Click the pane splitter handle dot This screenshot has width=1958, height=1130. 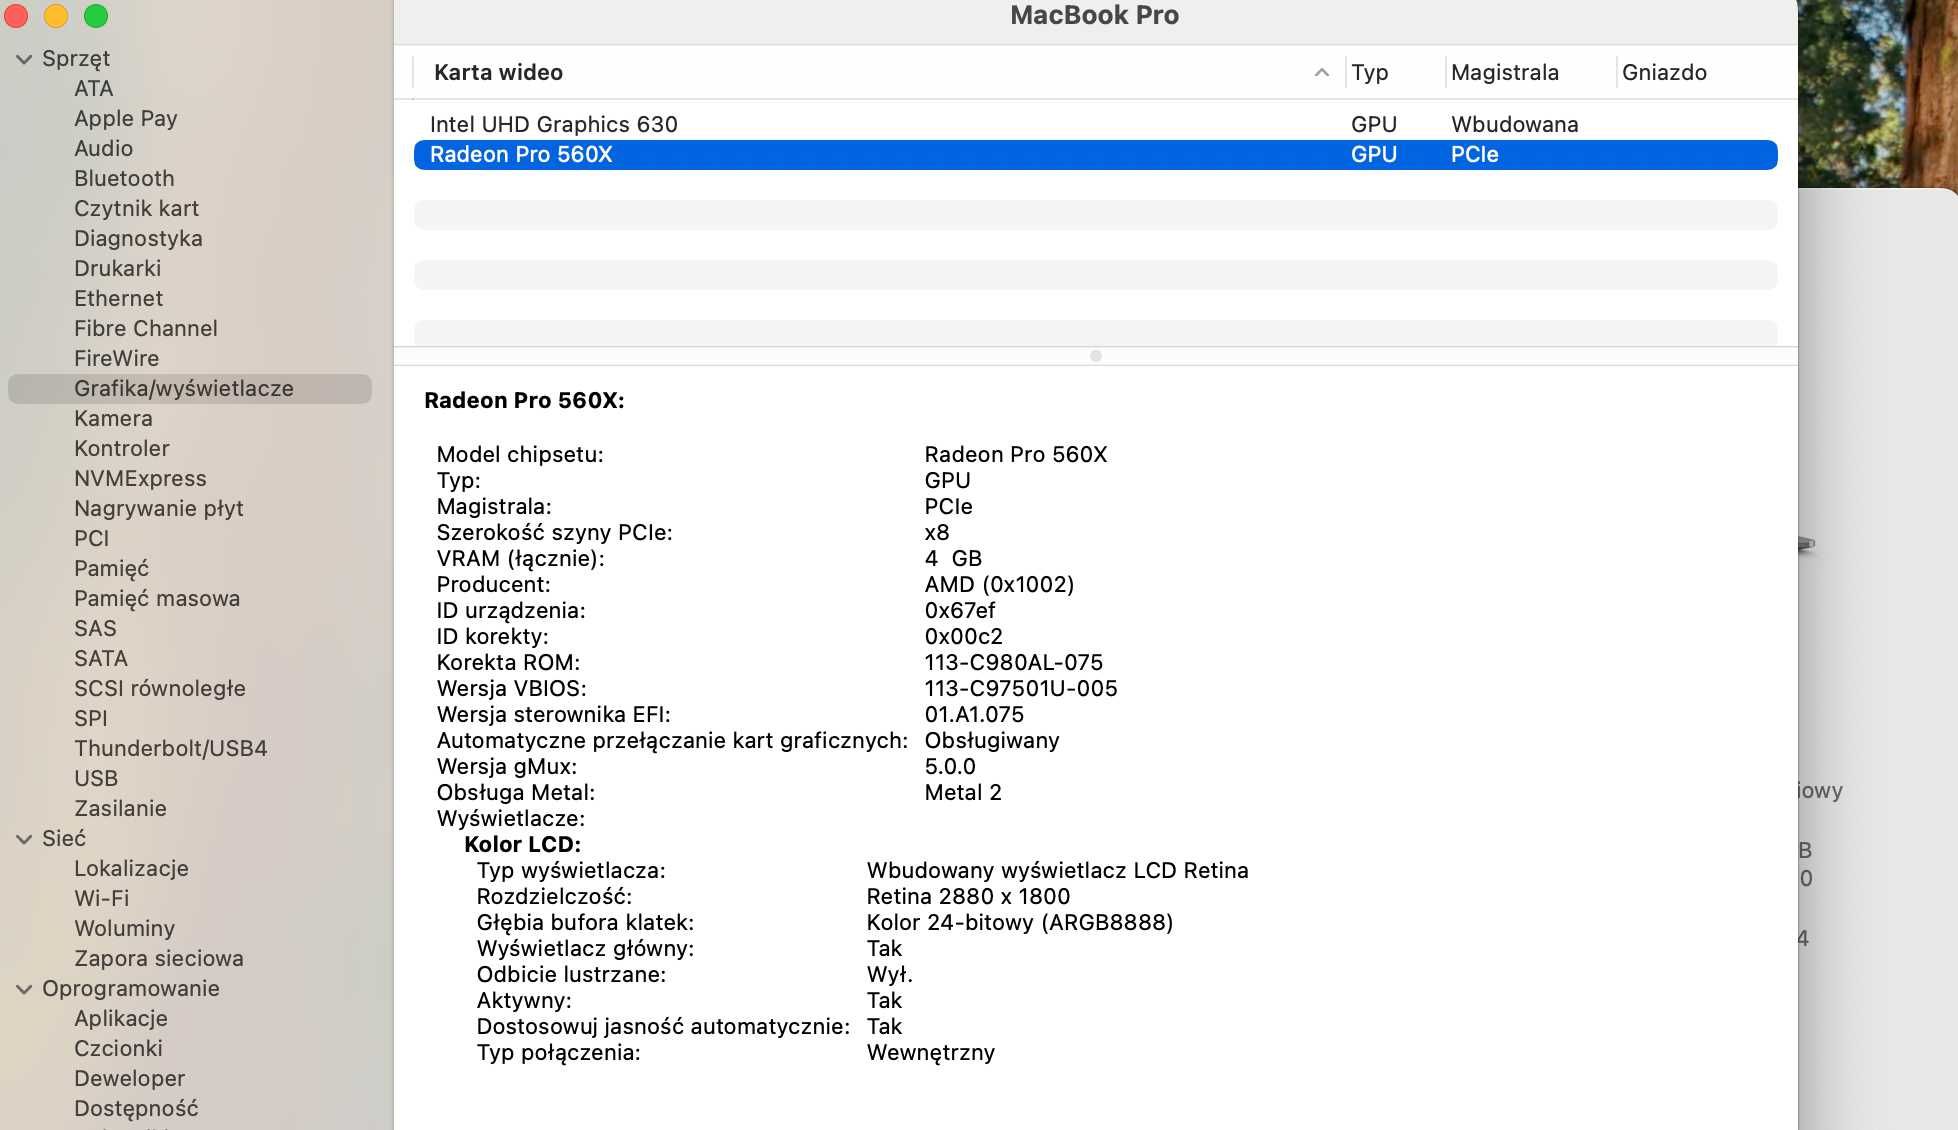pos(1095,356)
